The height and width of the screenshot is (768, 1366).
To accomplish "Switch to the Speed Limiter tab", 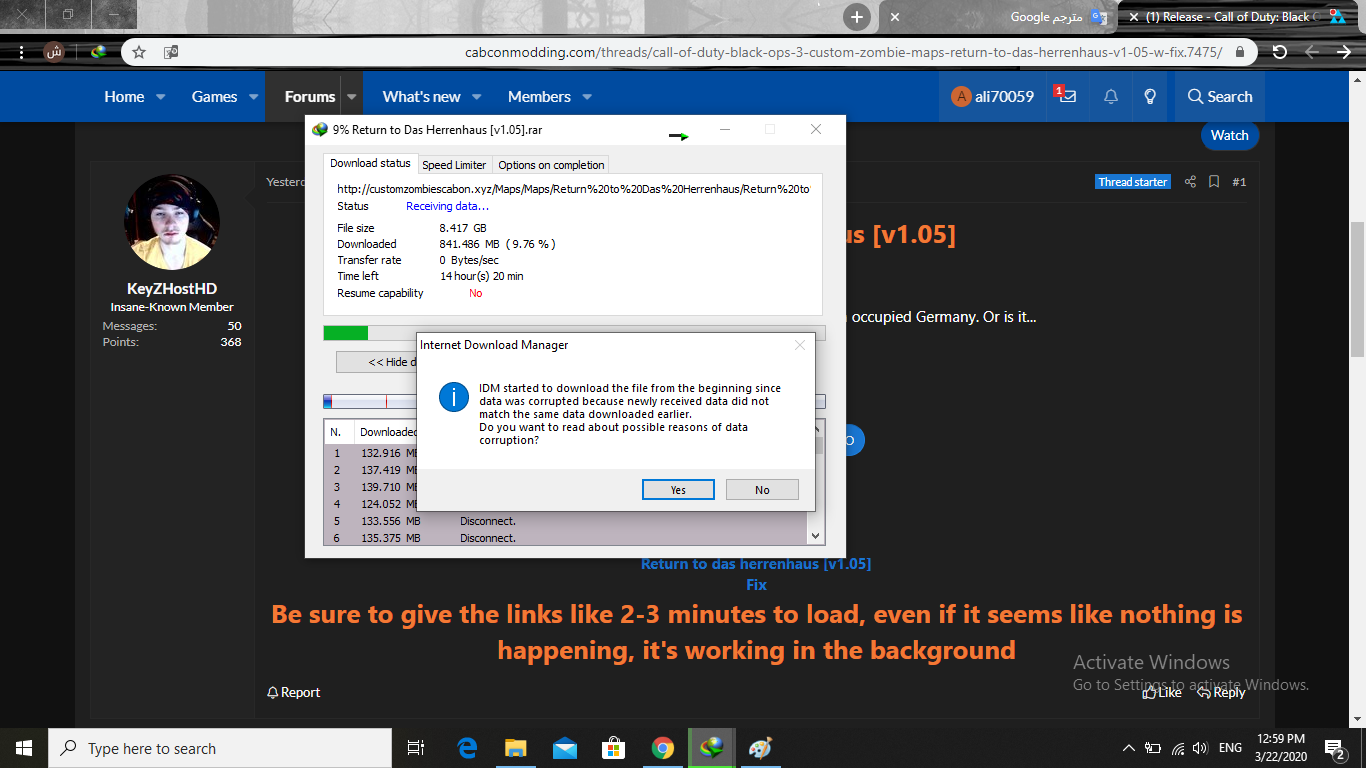I will tap(454, 165).
